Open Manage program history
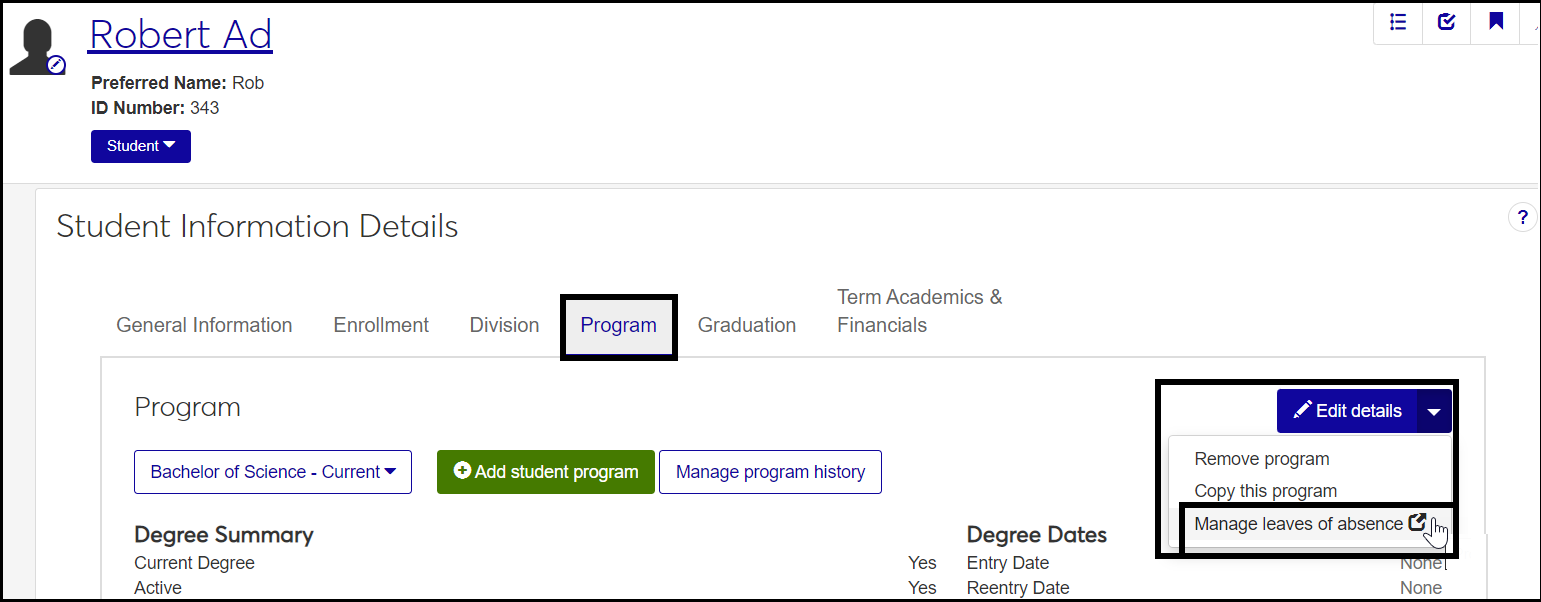Viewport: 1541px width, 602px height. (770, 472)
